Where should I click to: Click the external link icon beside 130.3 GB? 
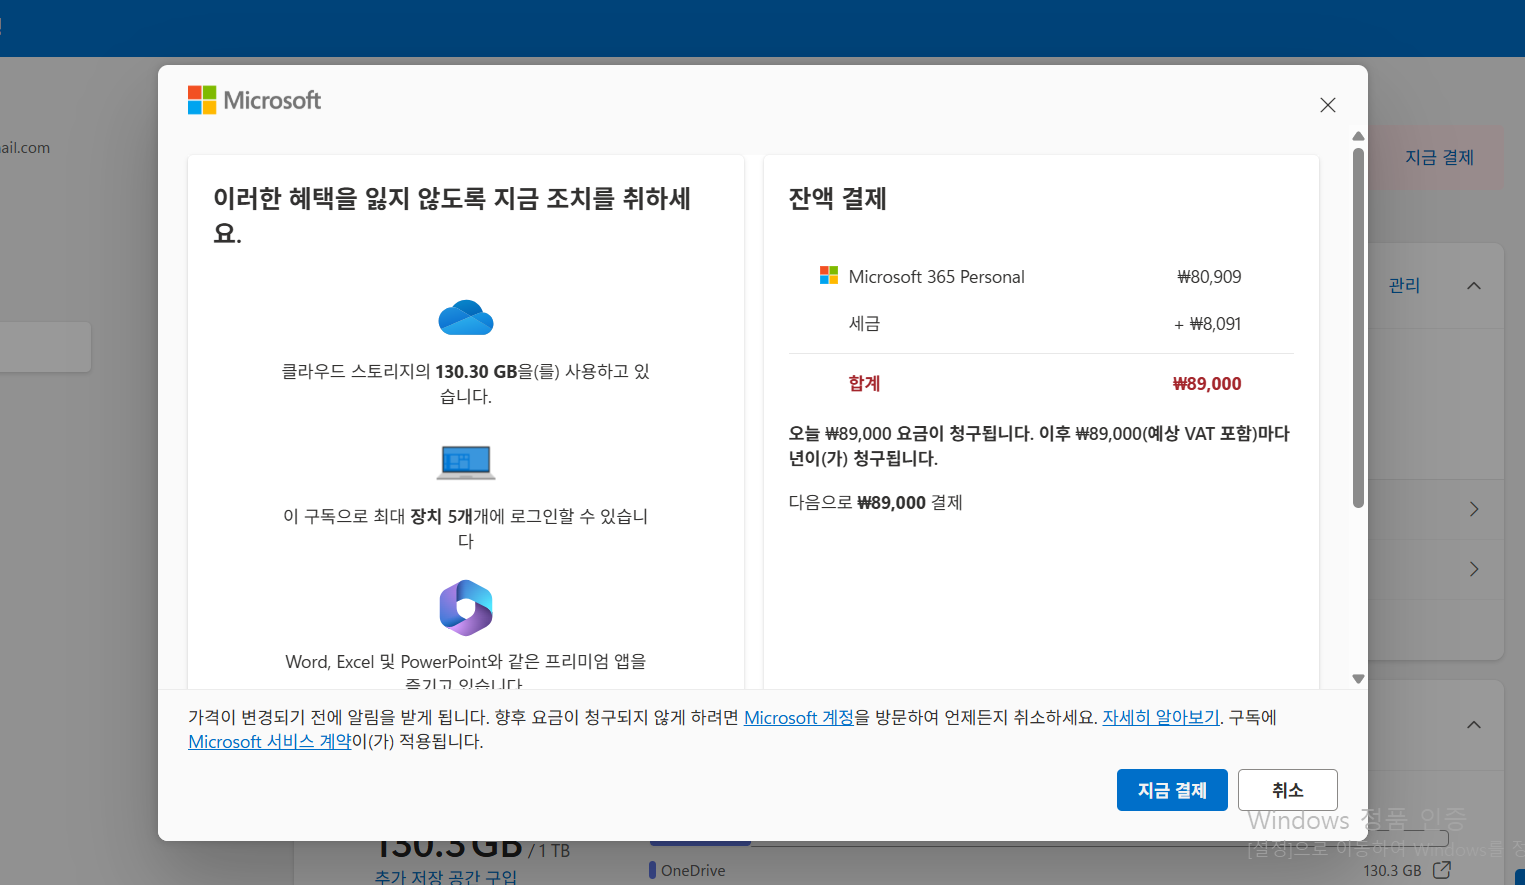tap(1441, 870)
